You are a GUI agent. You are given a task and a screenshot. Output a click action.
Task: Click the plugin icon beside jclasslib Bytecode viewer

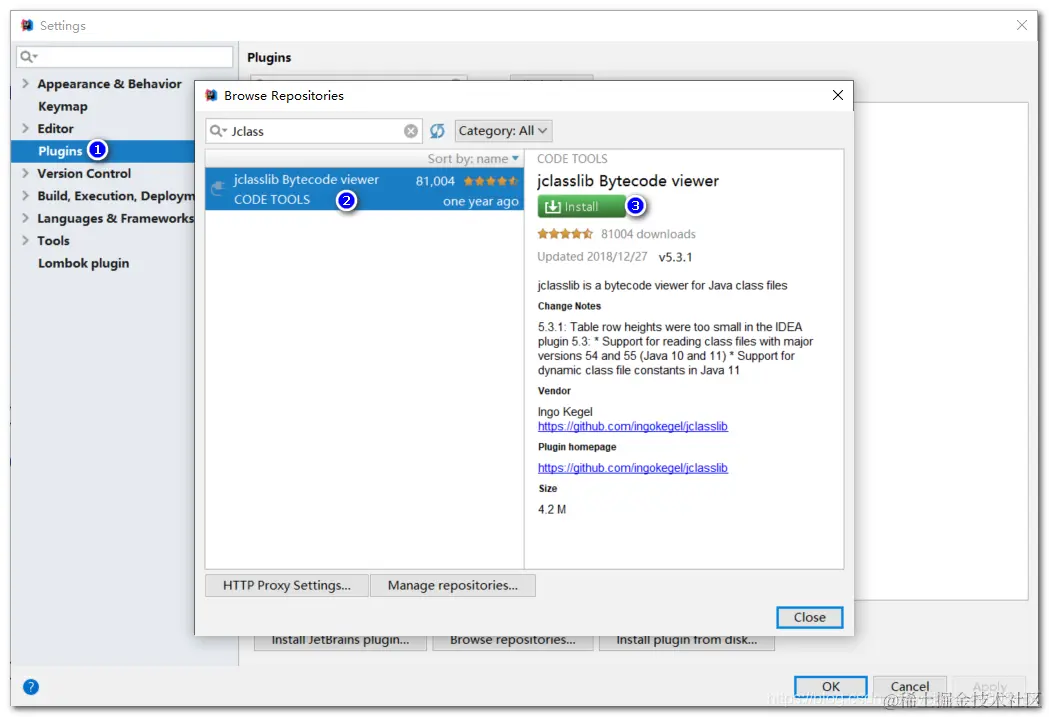coord(217,189)
